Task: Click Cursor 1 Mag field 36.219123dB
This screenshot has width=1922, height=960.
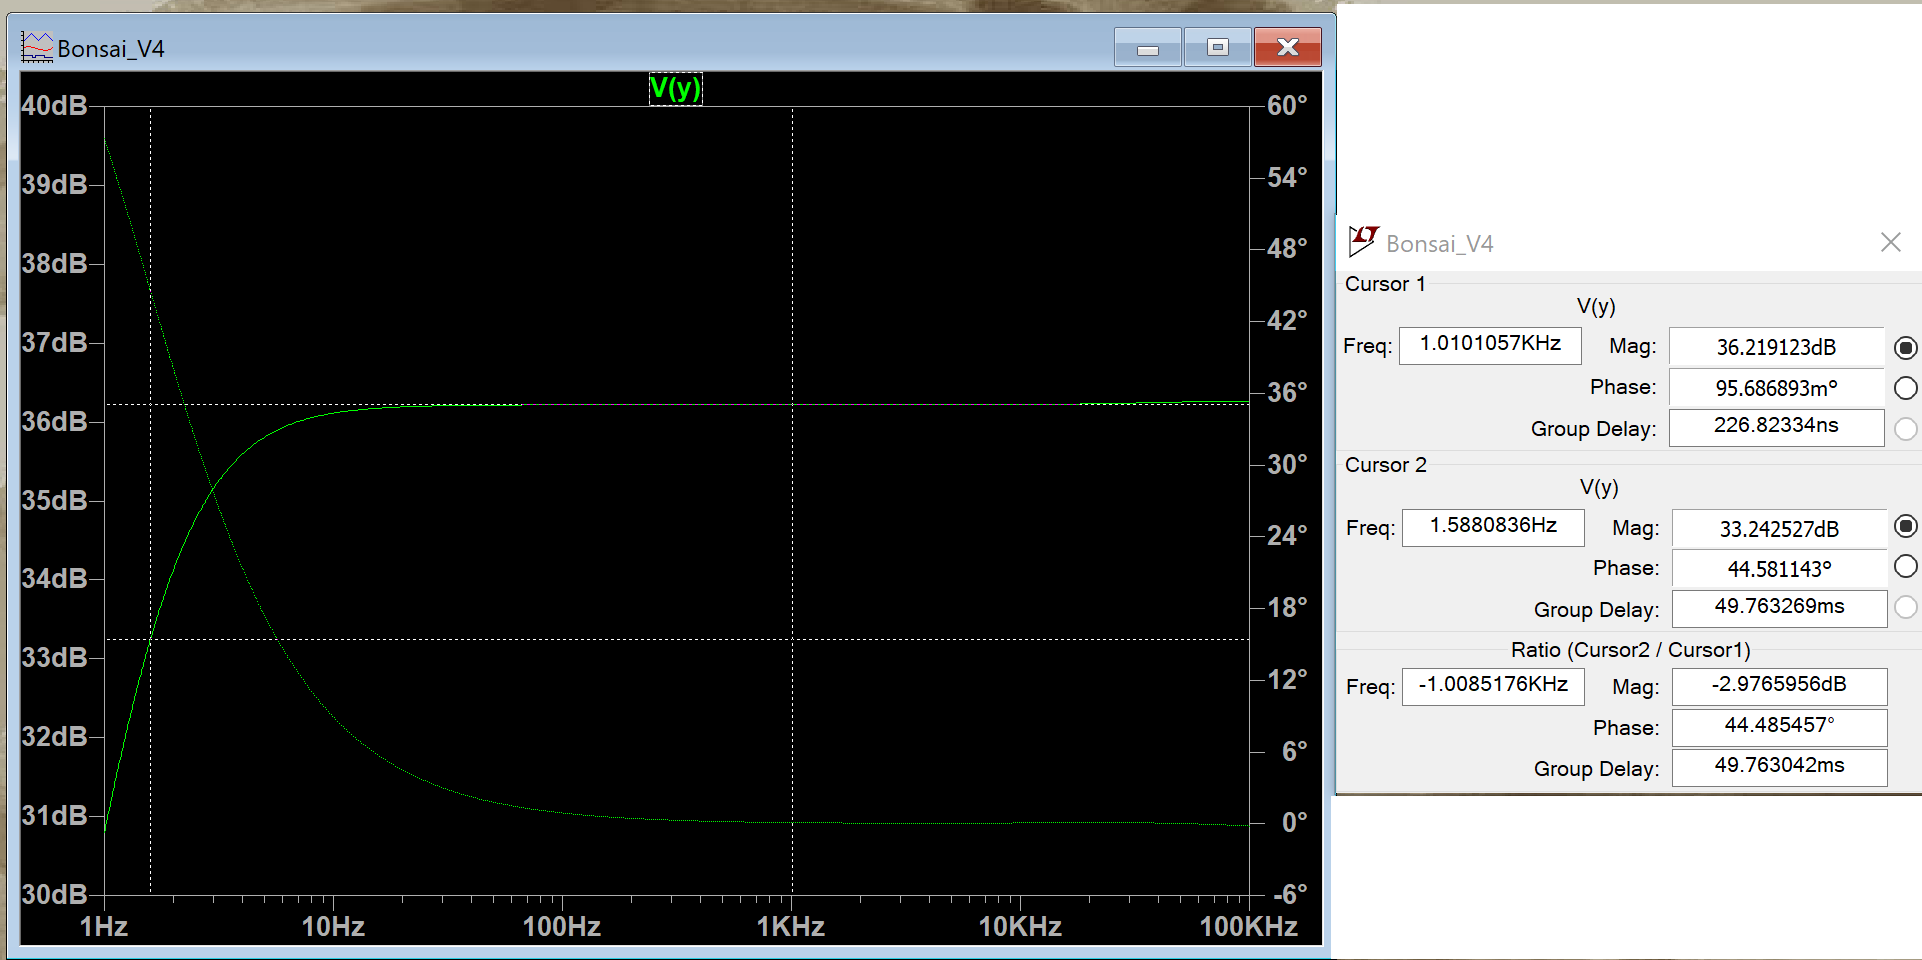Action: coord(1777,347)
